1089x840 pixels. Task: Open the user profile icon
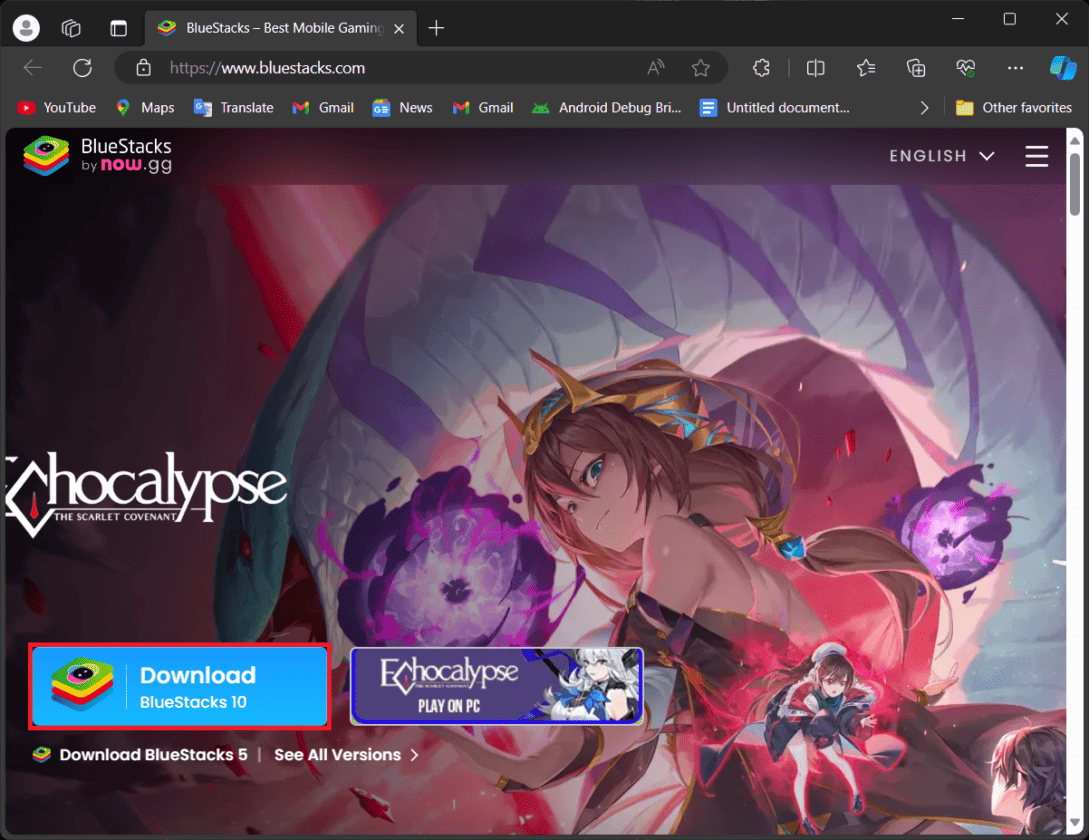coord(26,28)
